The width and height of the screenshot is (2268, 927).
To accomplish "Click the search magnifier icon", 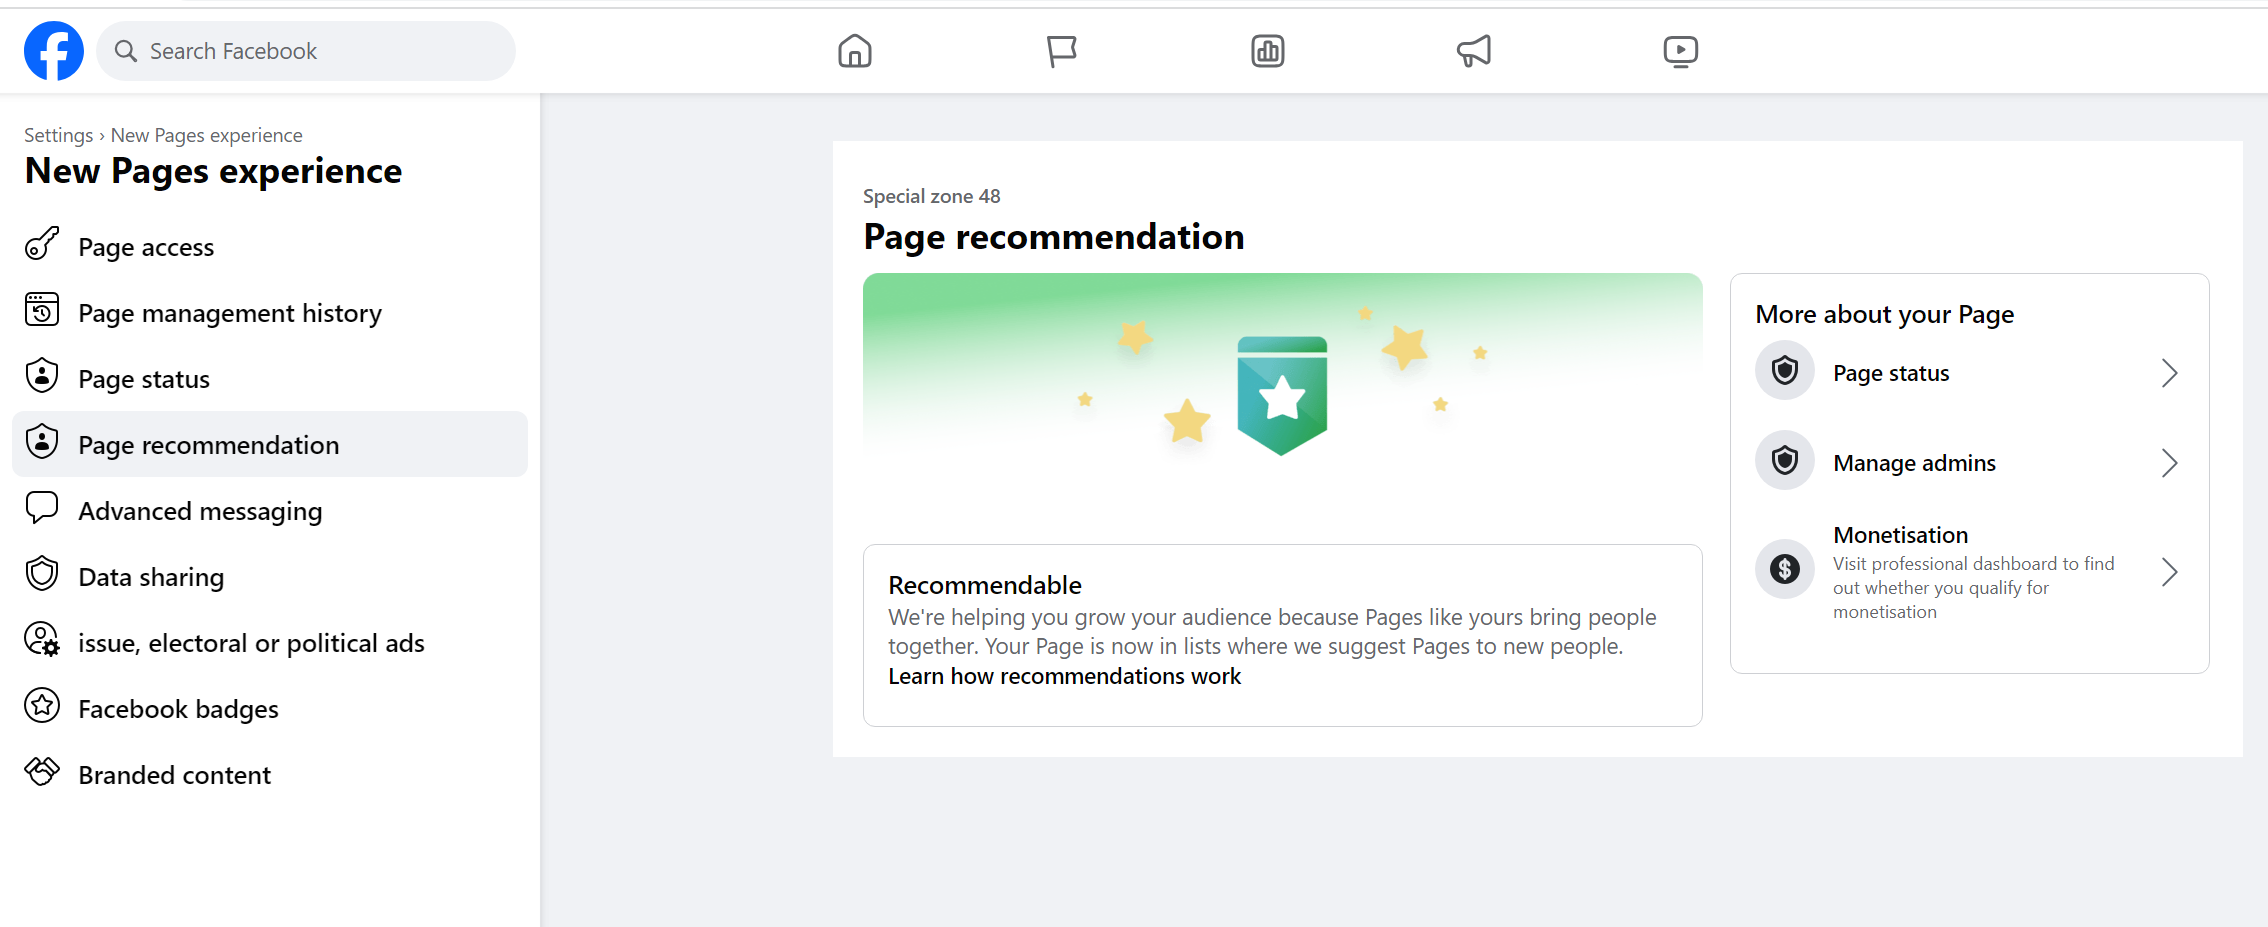I will (x=125, y=51).
